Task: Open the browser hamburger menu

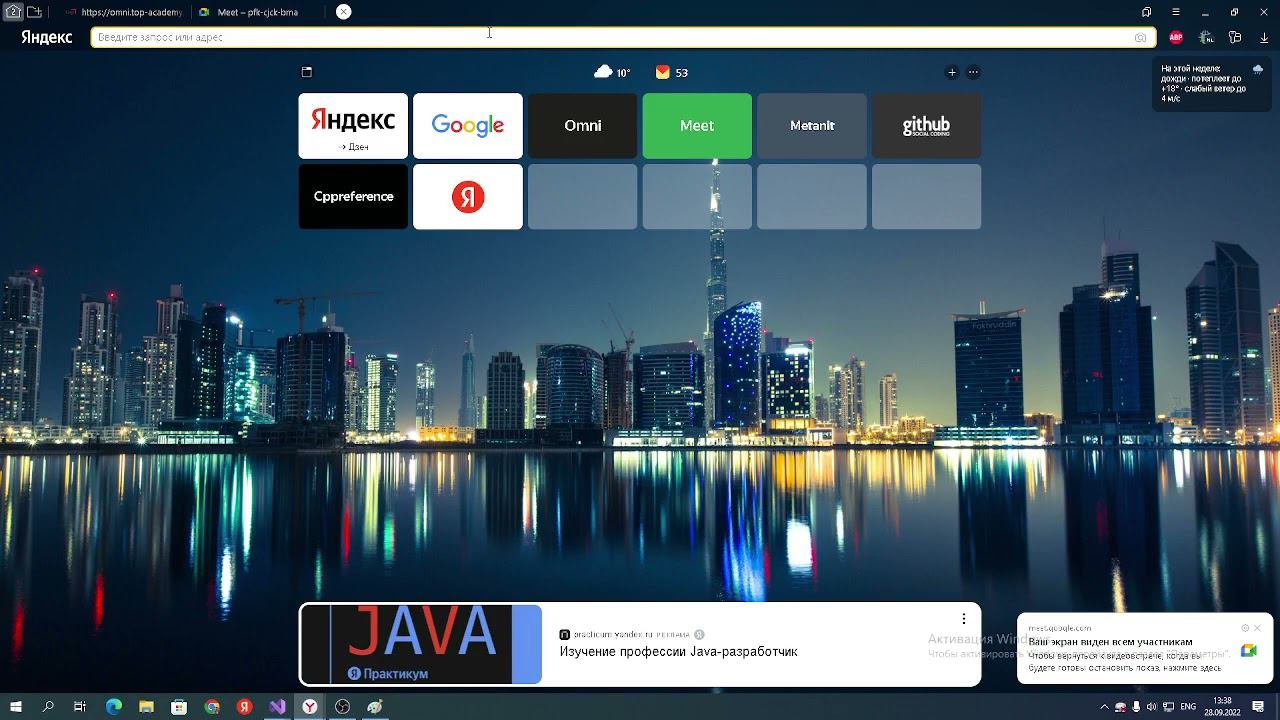Action: point(1176,12)
